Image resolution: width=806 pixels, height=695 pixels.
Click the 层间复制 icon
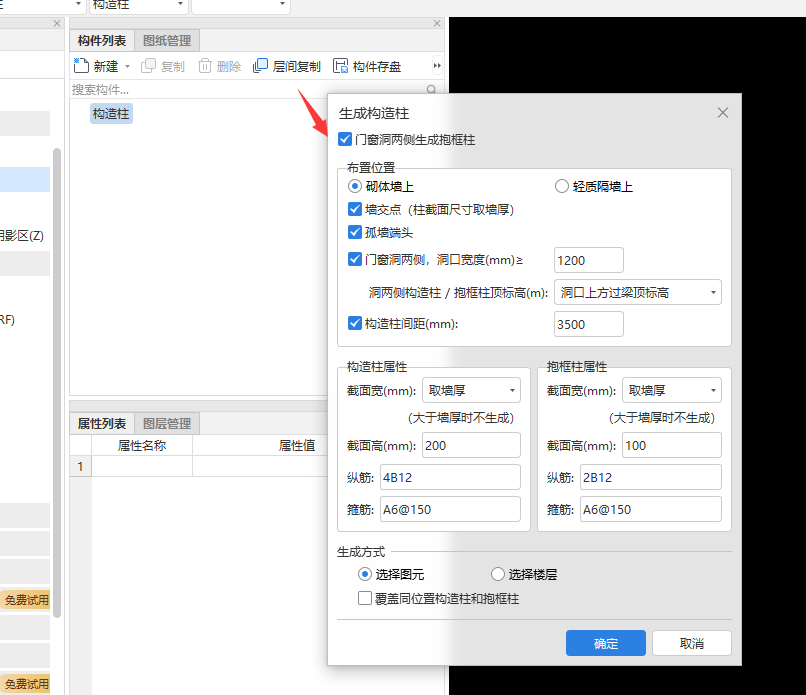(261, 66)
